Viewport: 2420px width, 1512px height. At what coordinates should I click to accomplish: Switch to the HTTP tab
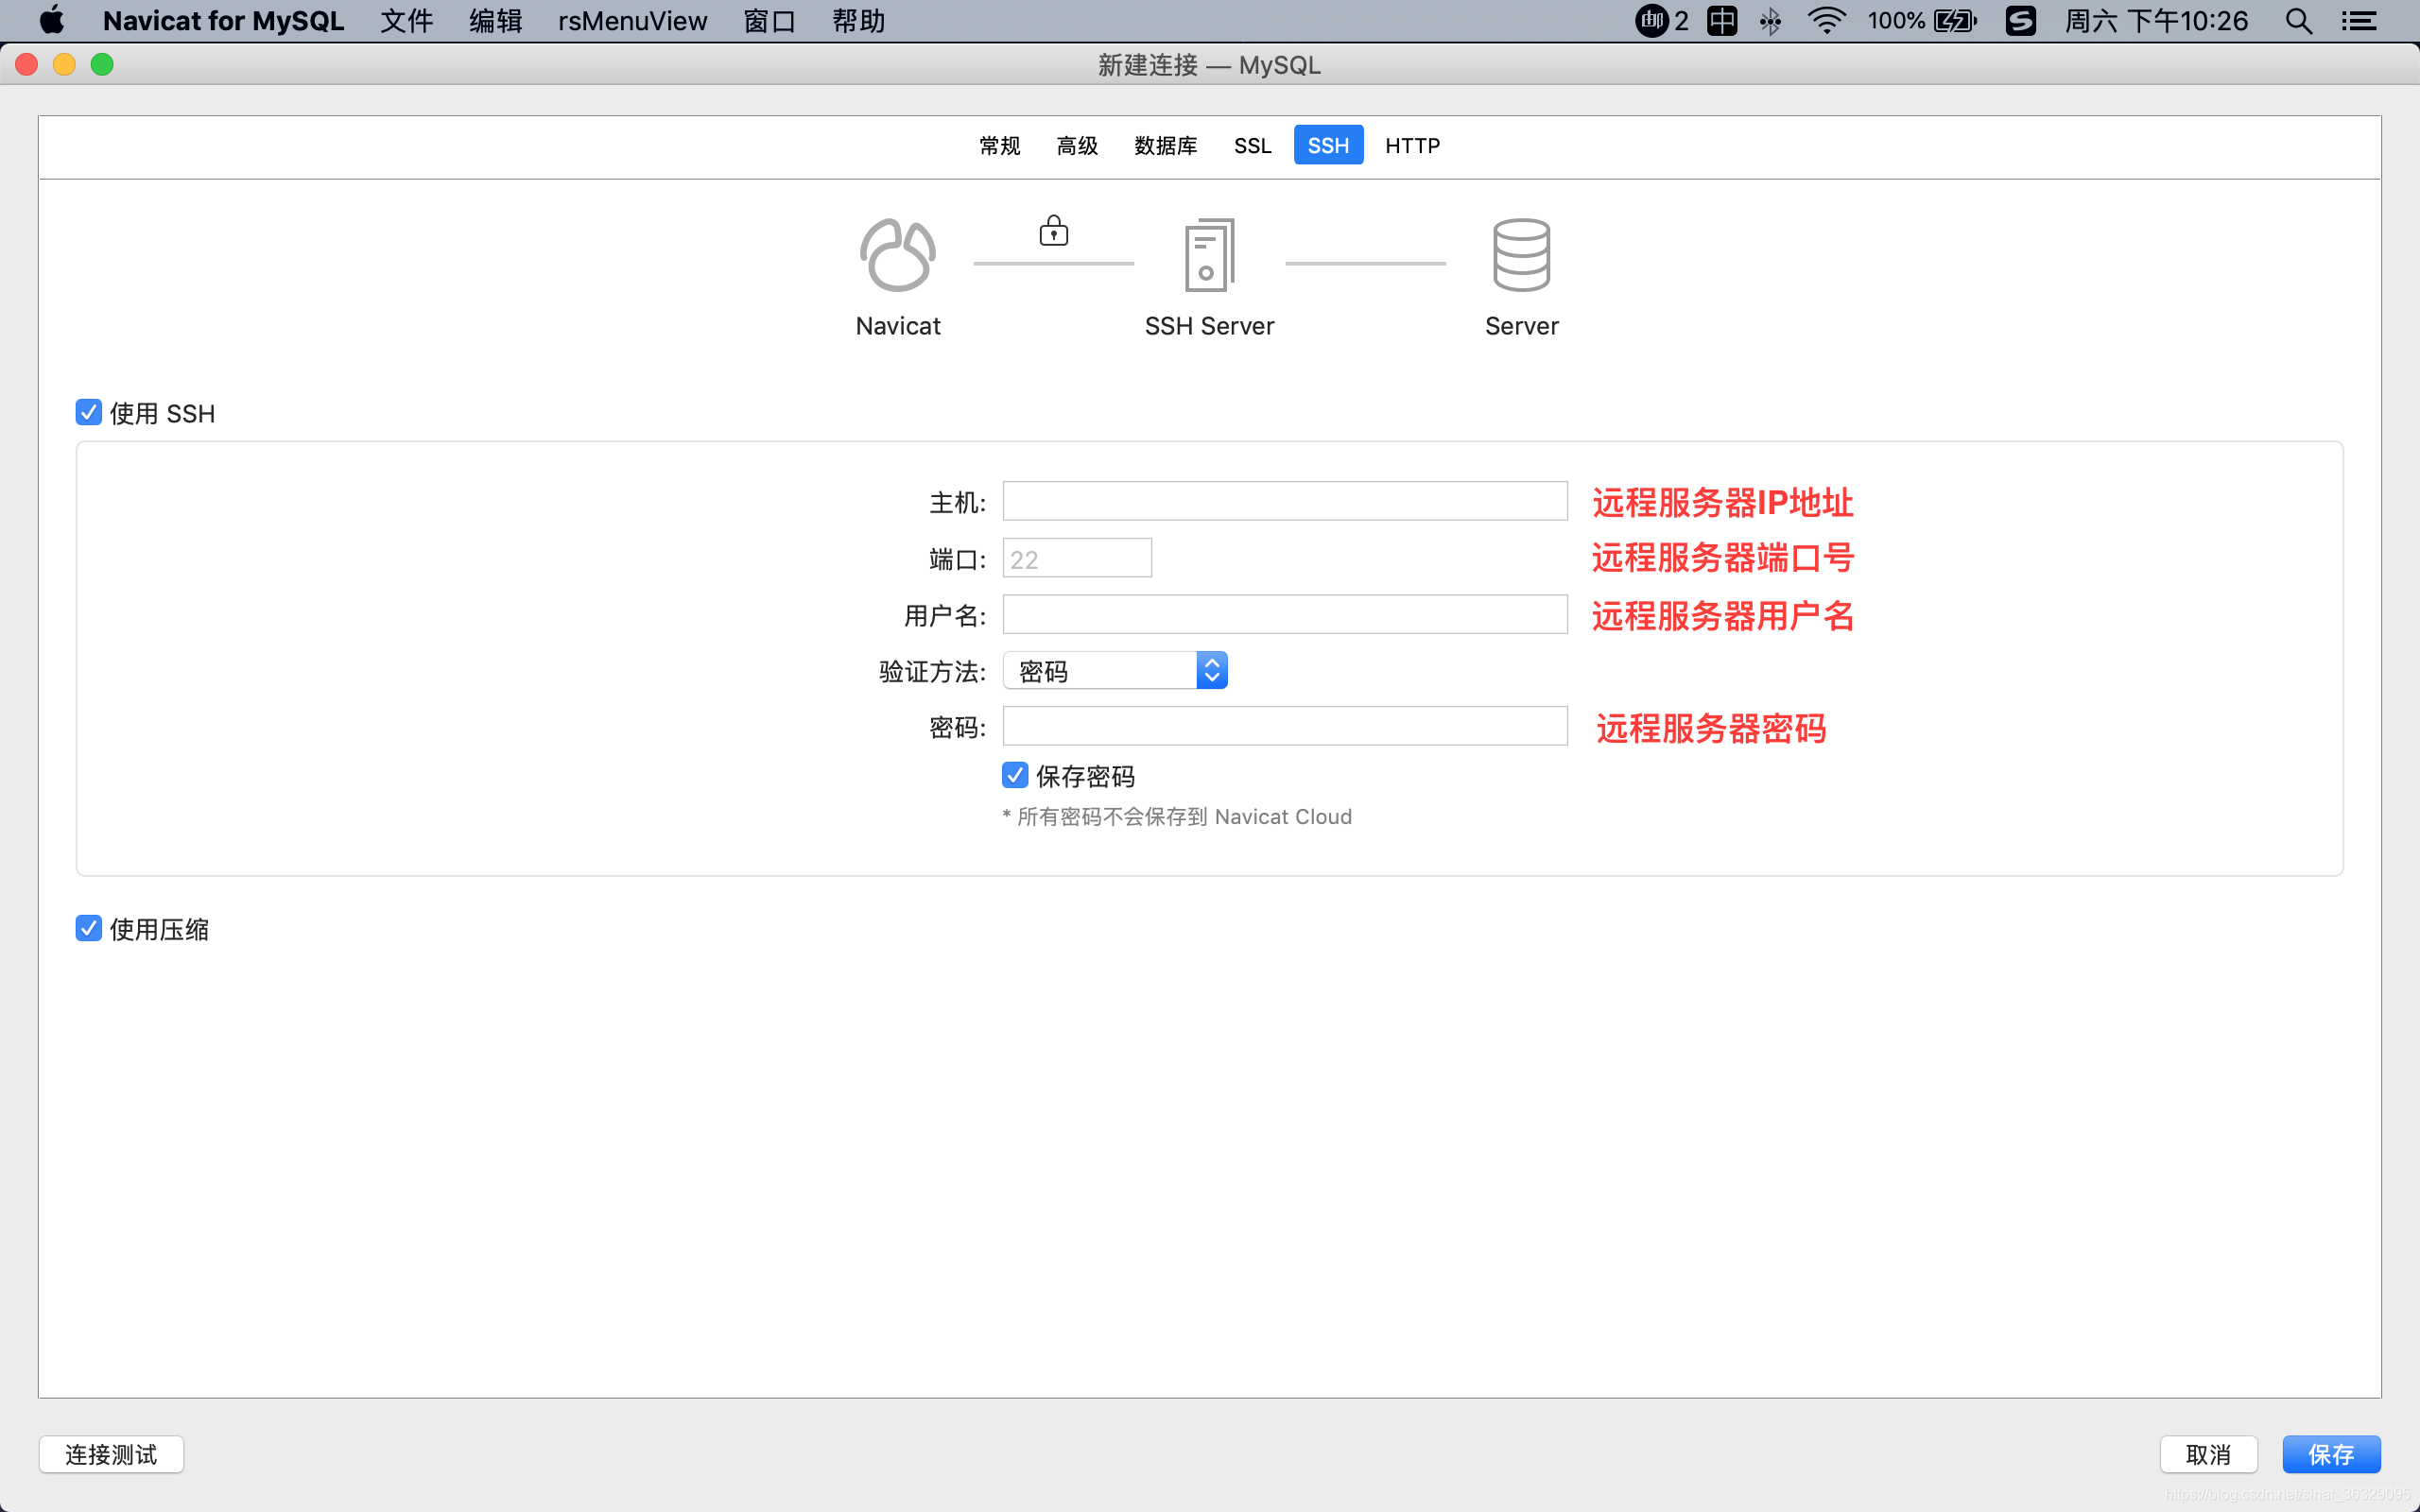1412,146
